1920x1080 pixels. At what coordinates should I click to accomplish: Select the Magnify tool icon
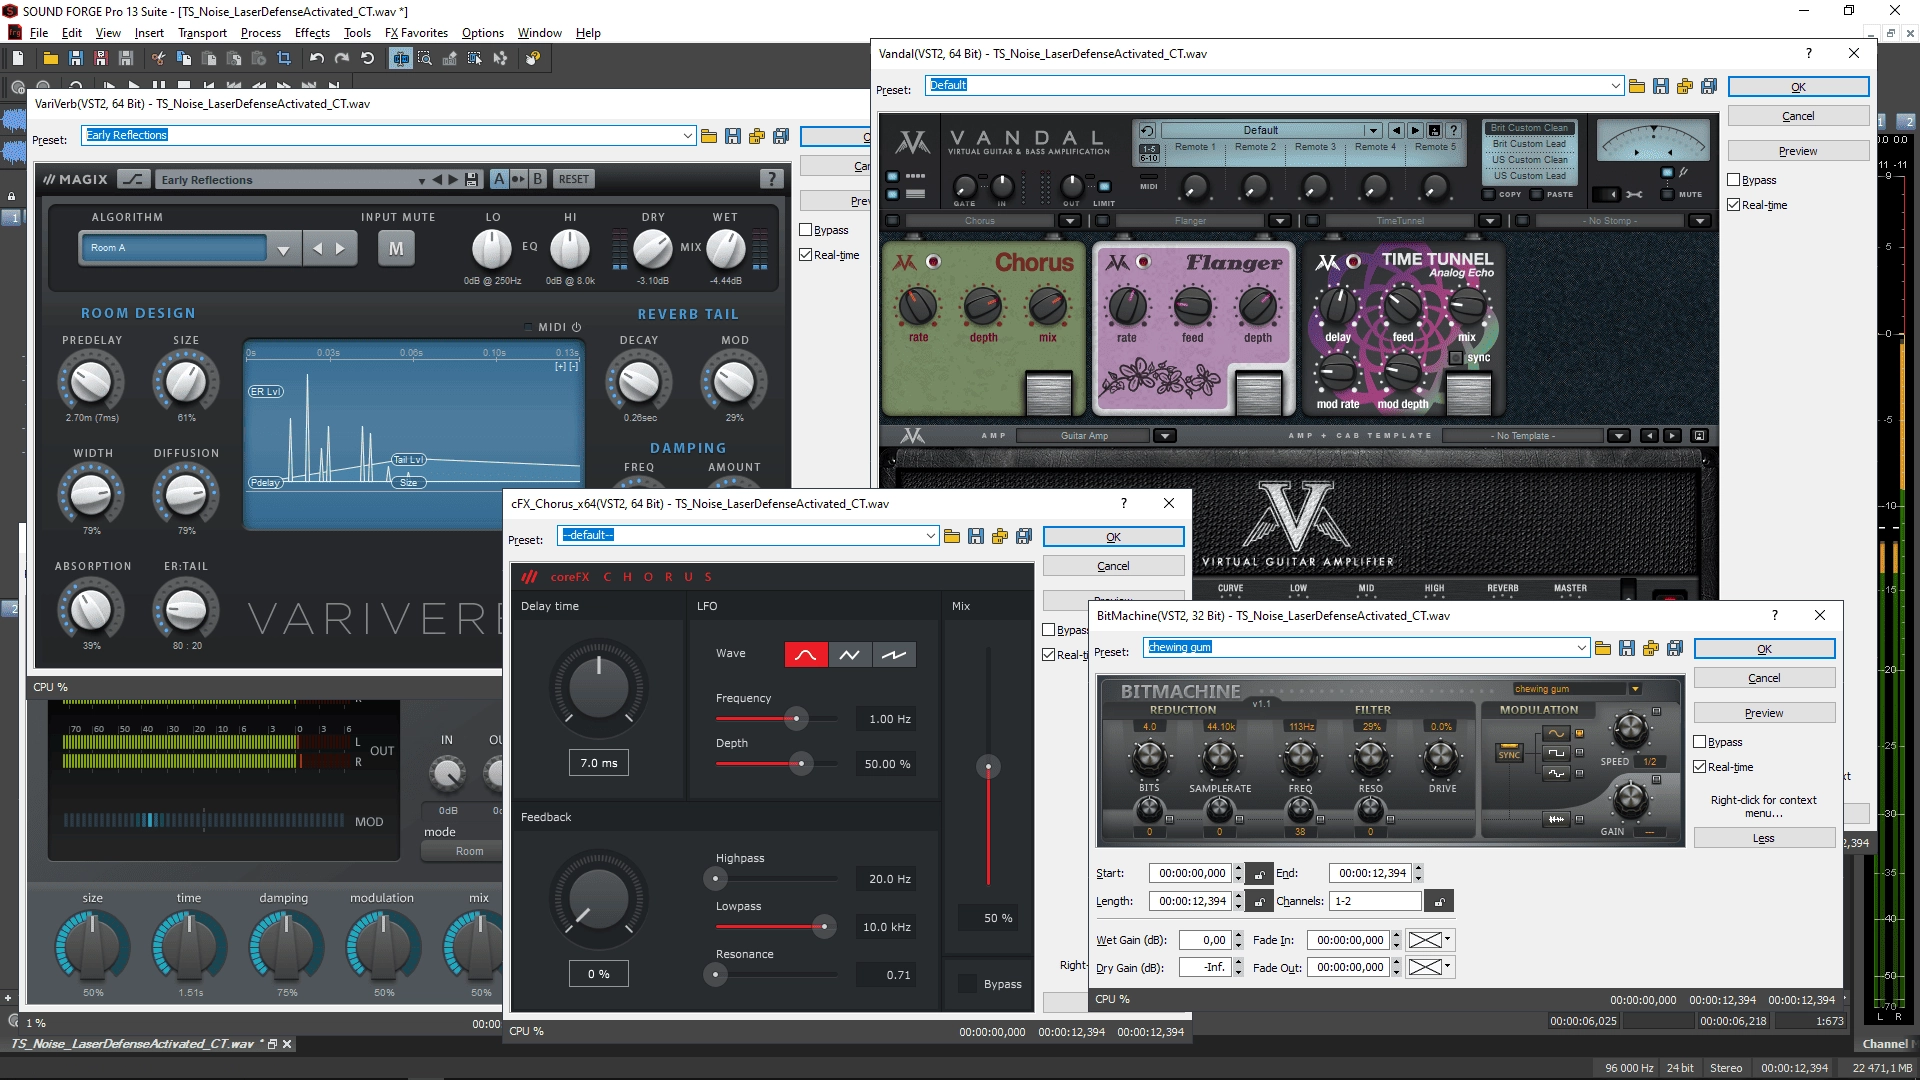point(425,58)
